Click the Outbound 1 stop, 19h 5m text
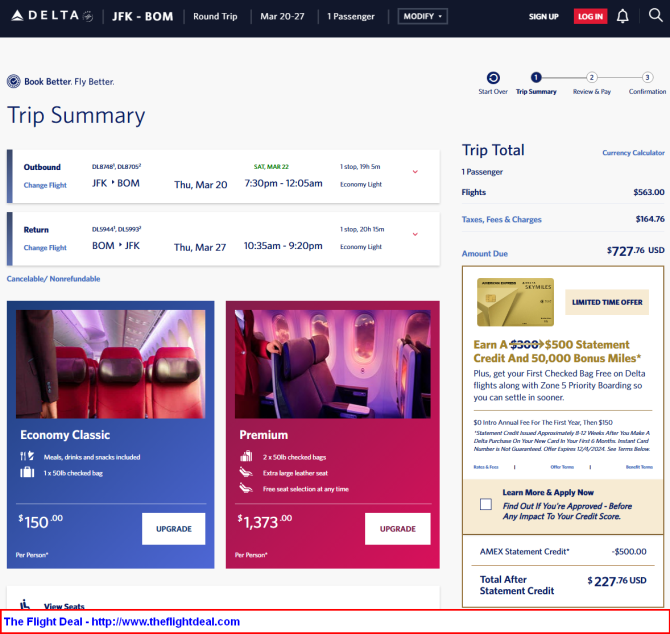 point(360,167)
